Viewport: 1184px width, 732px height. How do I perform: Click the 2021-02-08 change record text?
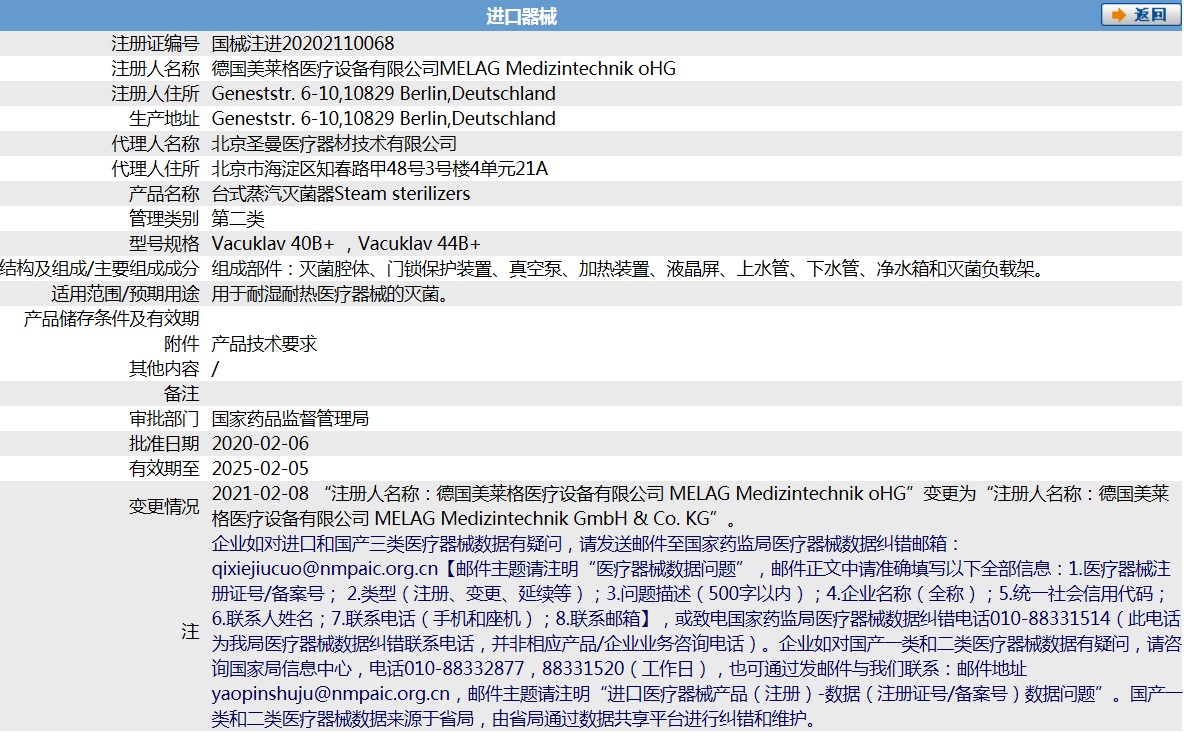[x=690, y=506]
